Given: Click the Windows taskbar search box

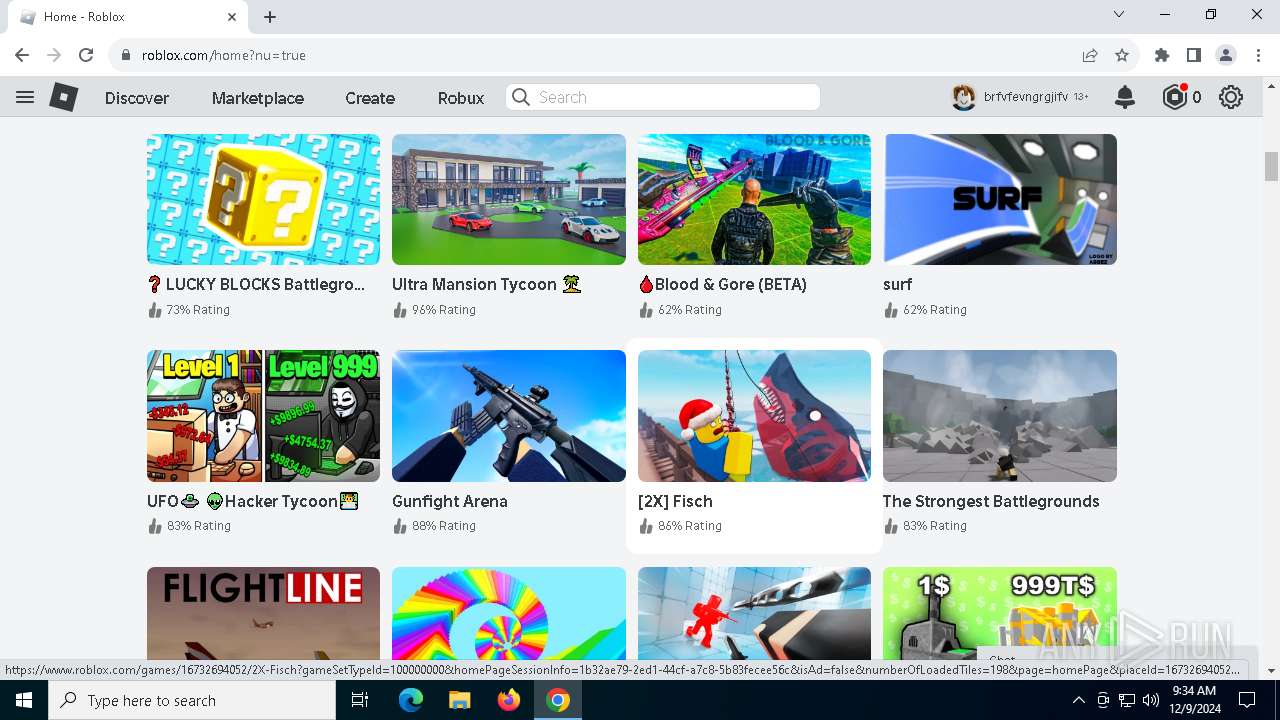Looking at the screenshot, I should [x=192, y=700].
